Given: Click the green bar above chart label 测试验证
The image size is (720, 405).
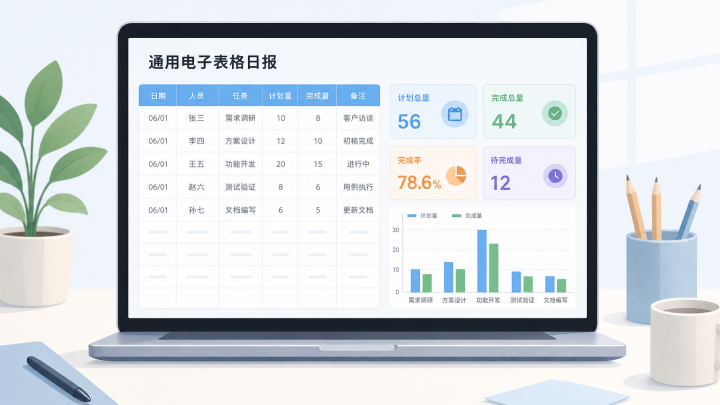Looking at the screenshot, I should [528, 284].
